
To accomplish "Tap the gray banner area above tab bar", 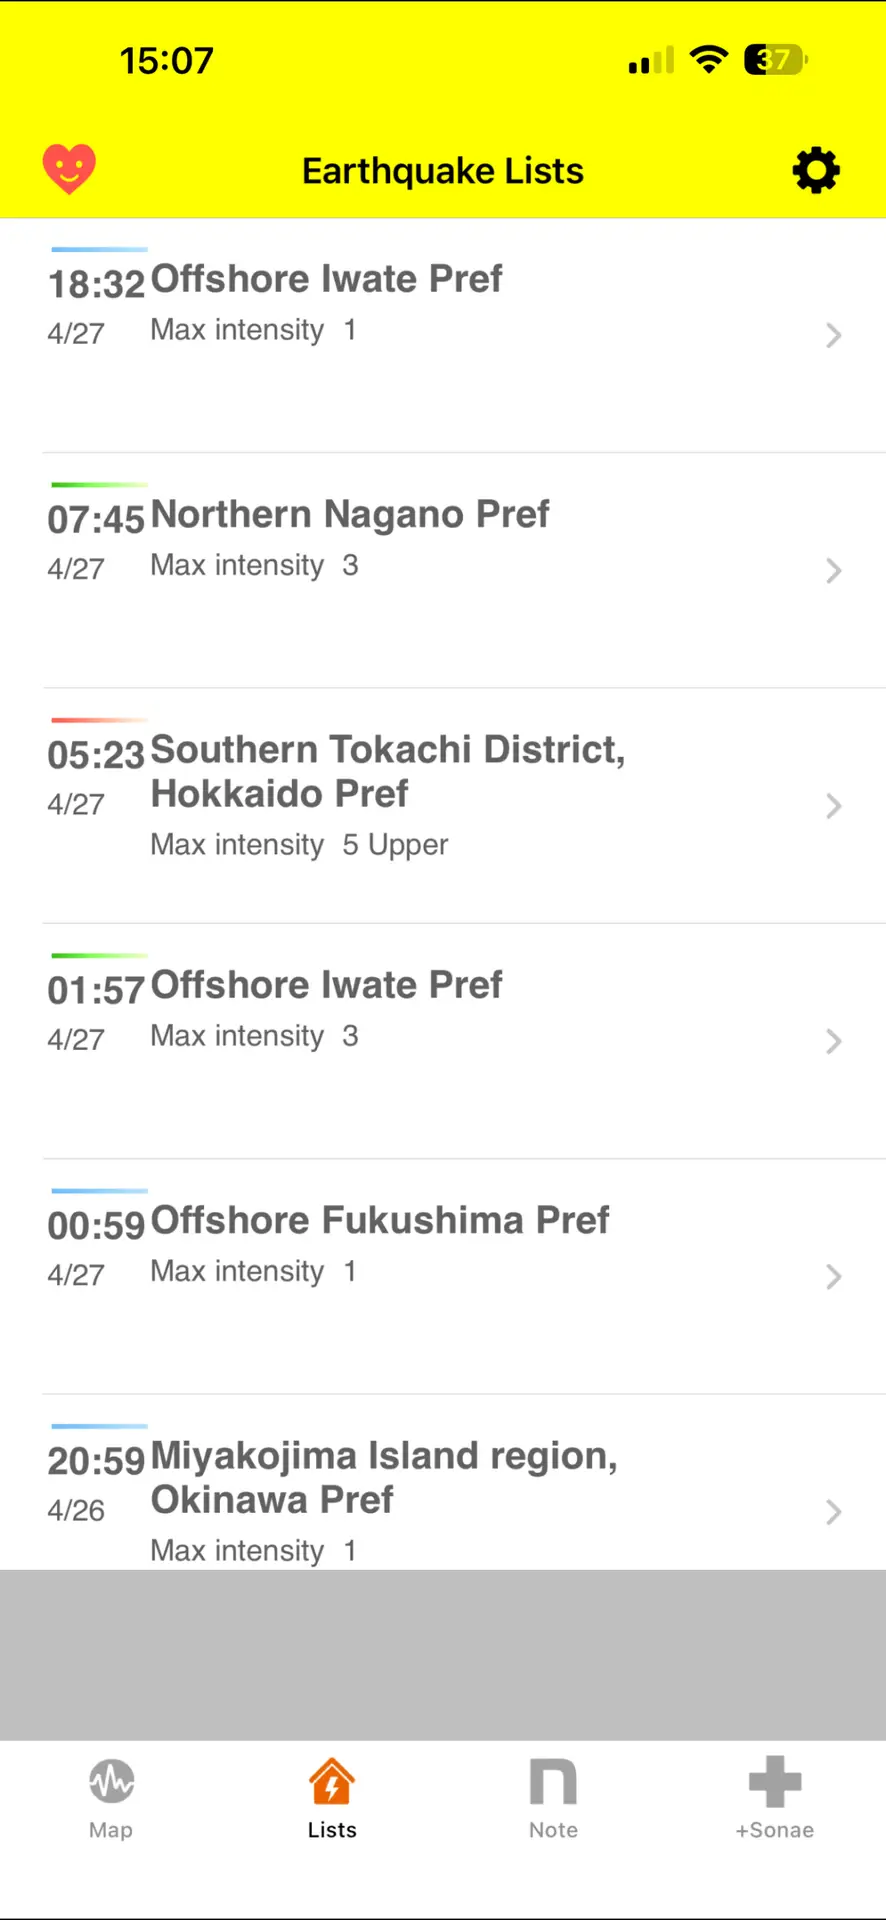I will pos(443,1655).
